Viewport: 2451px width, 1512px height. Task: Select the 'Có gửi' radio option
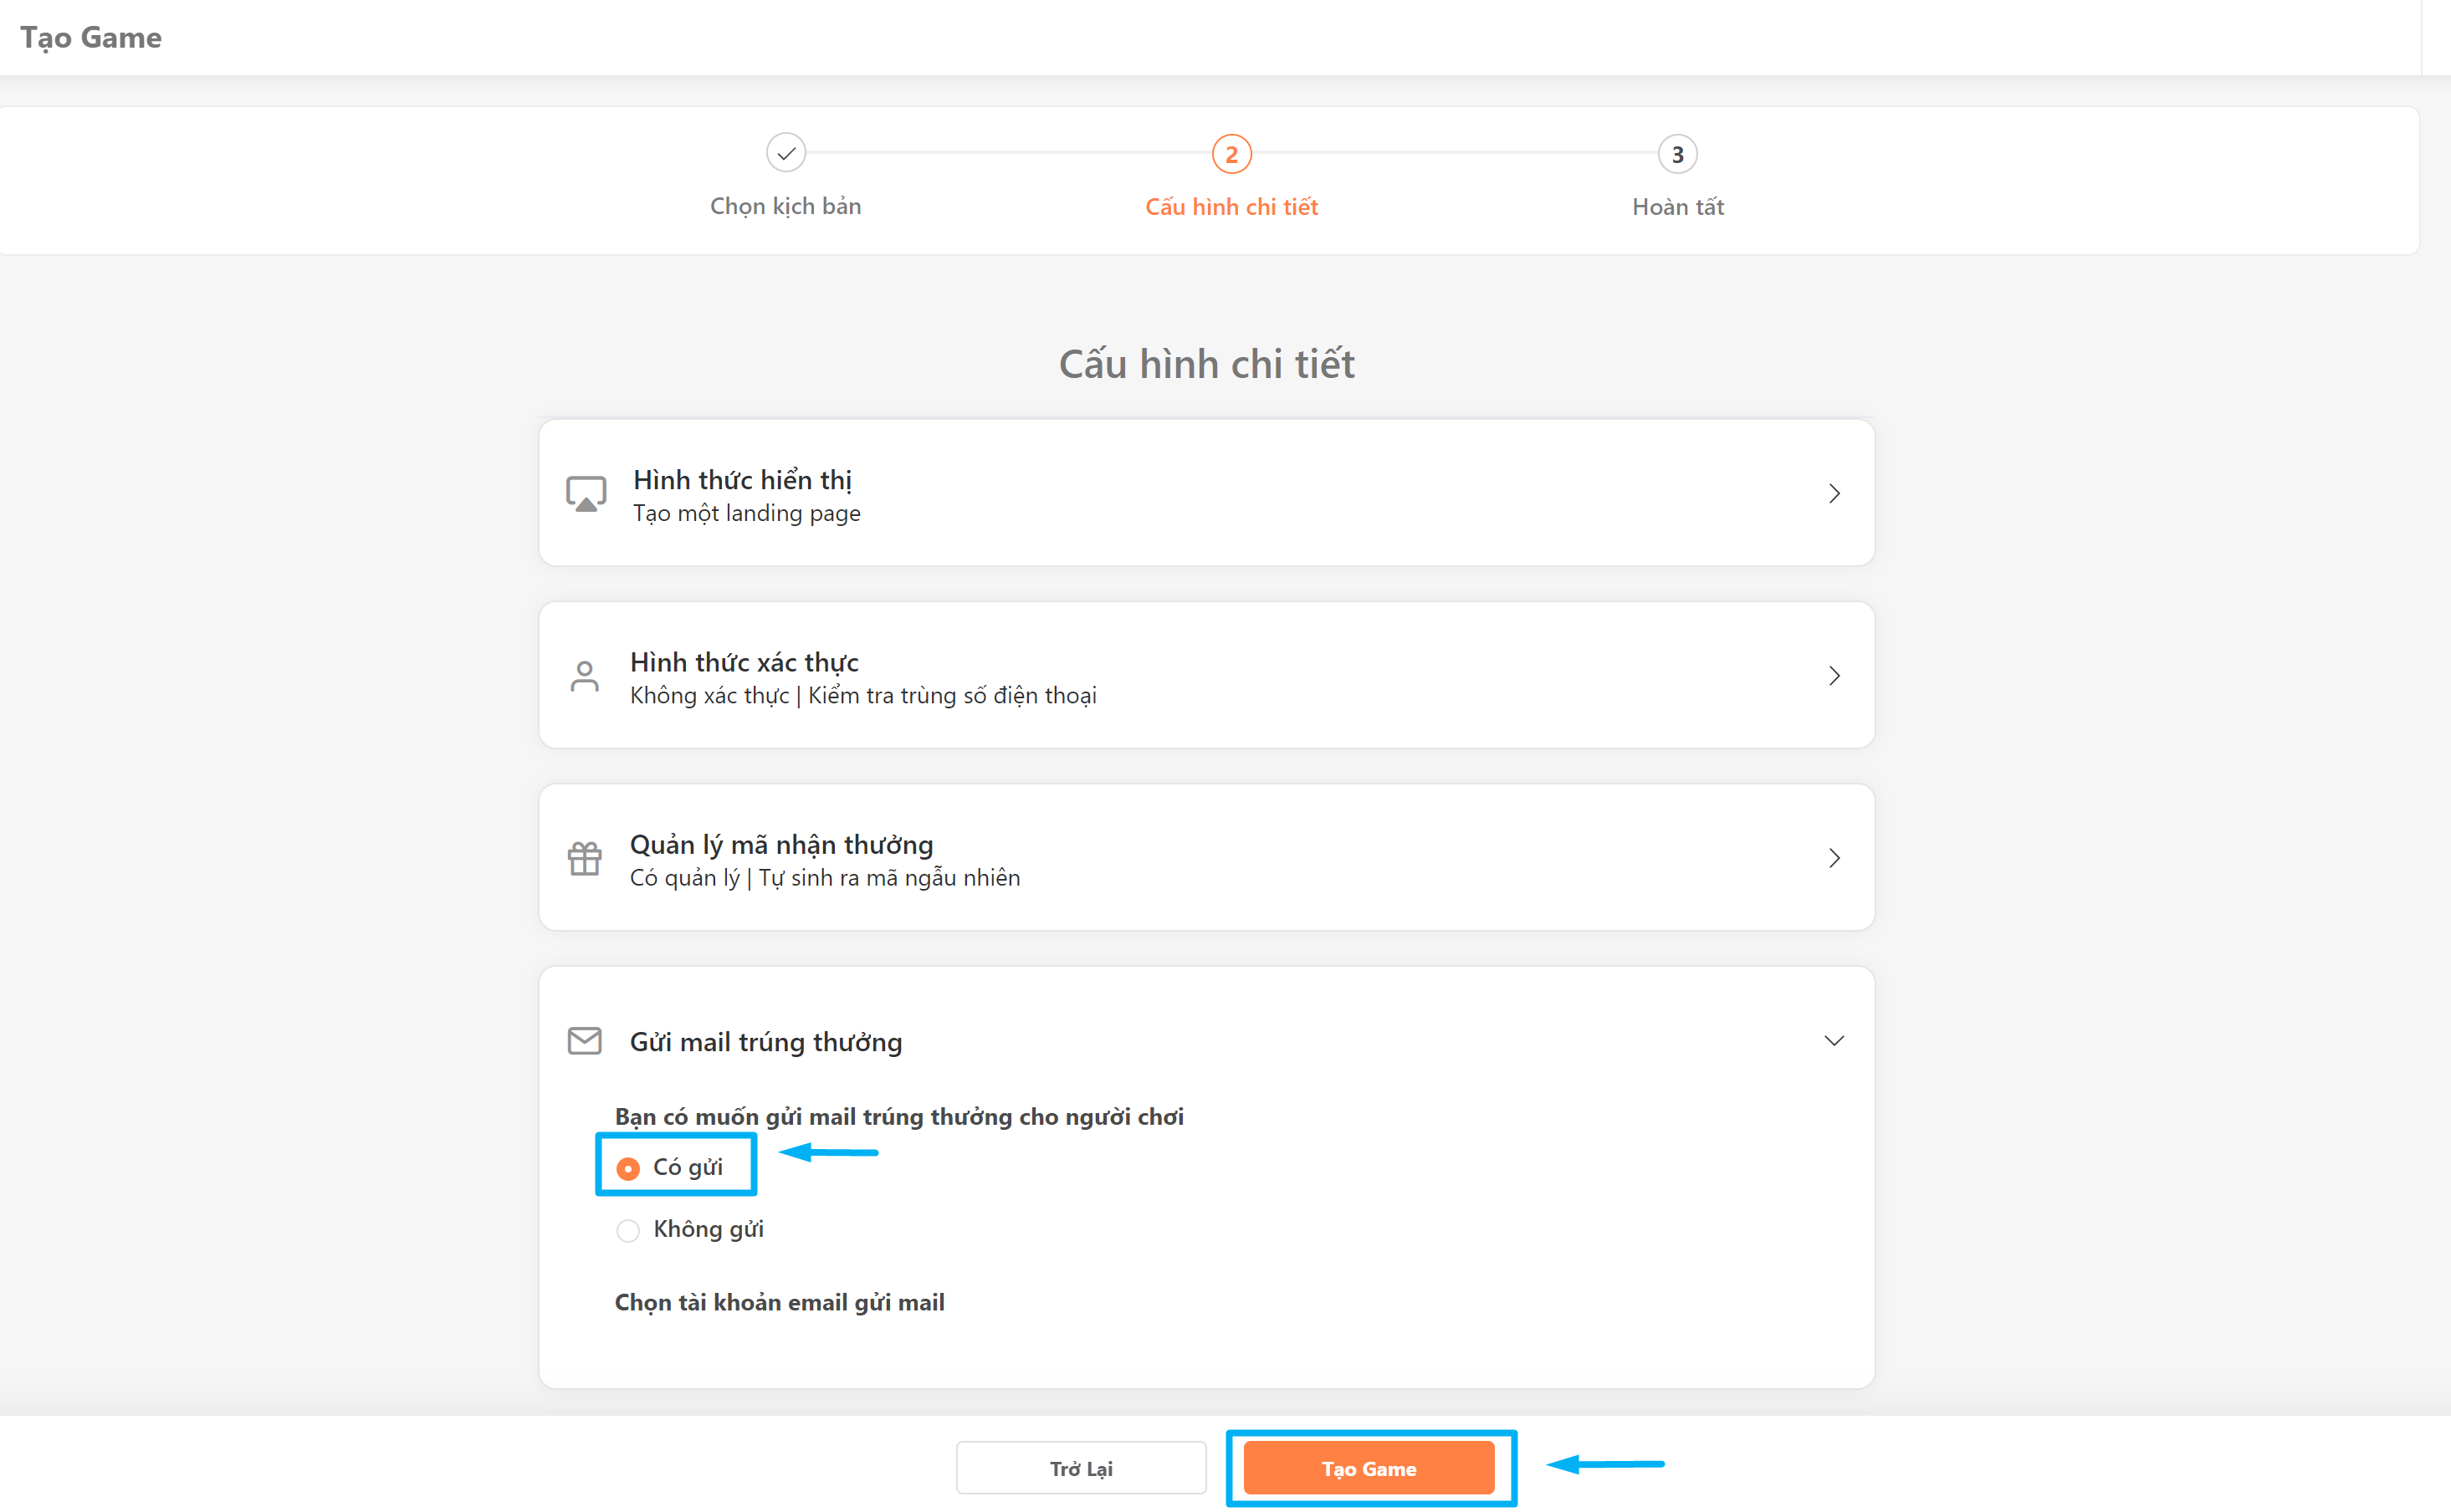628,1168
